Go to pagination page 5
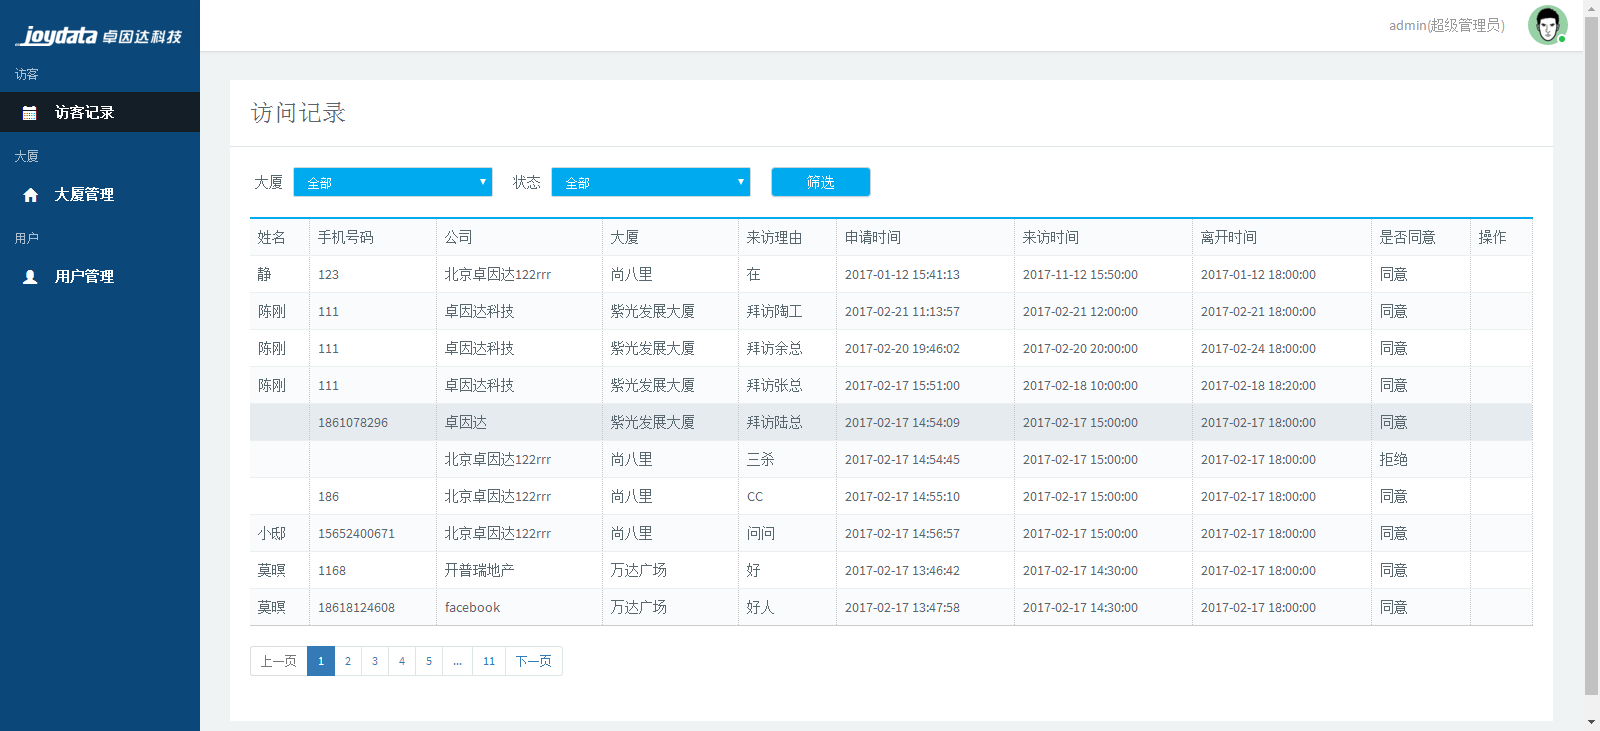The image size is (1600, 731). (x=429, y=661)
